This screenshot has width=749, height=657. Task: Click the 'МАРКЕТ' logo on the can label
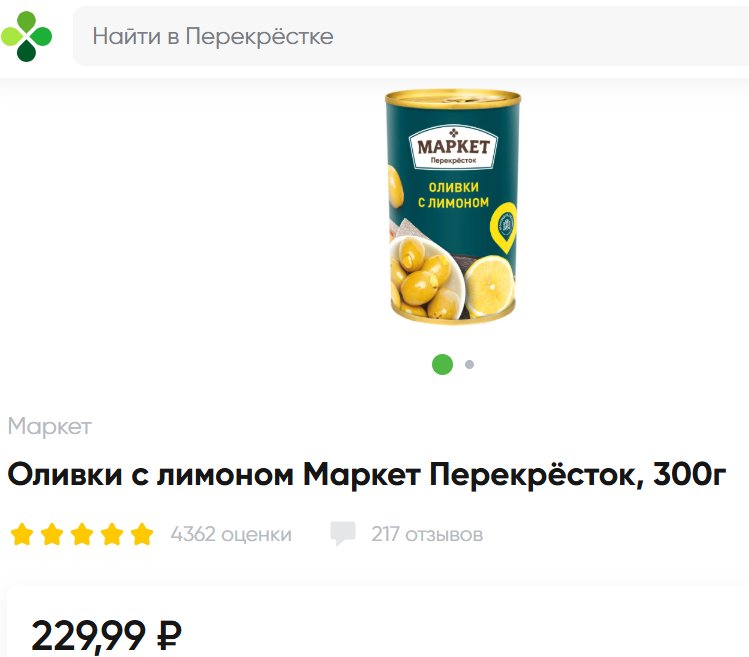pyautogui.click(x=453, y=147)
